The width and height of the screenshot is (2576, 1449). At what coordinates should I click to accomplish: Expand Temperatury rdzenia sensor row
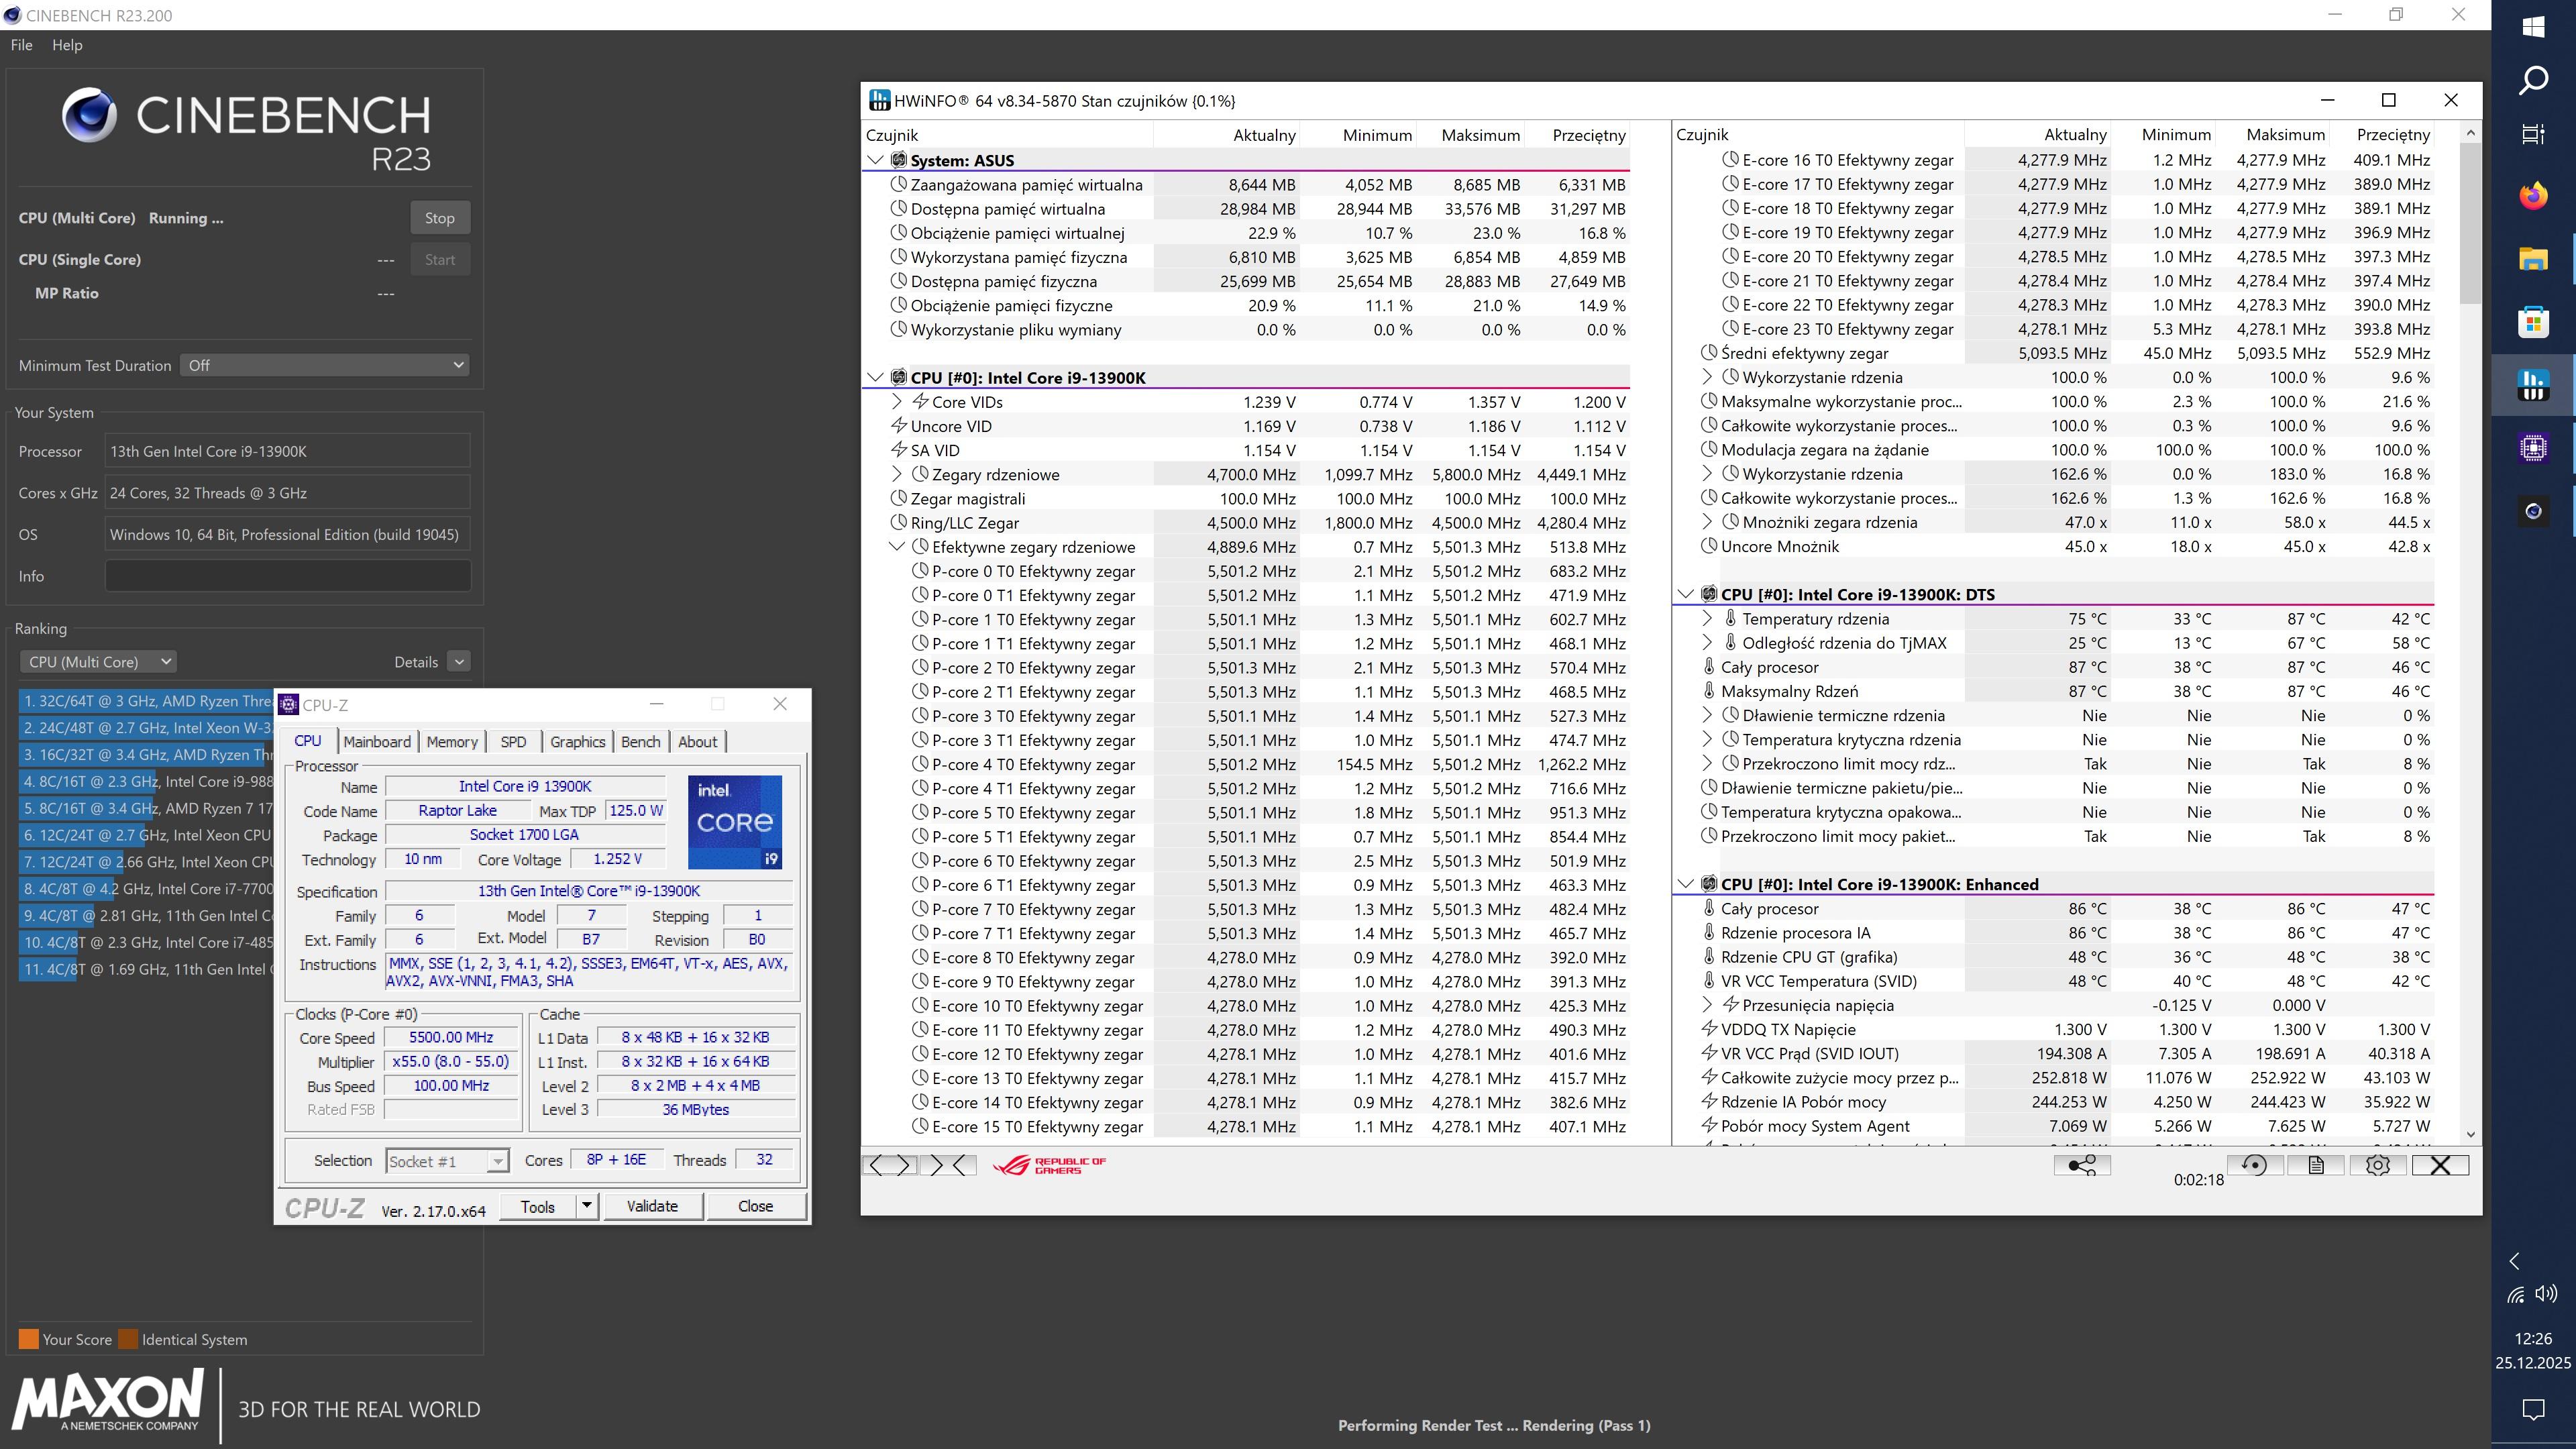pyautogui.click(x=1707, y=619)
